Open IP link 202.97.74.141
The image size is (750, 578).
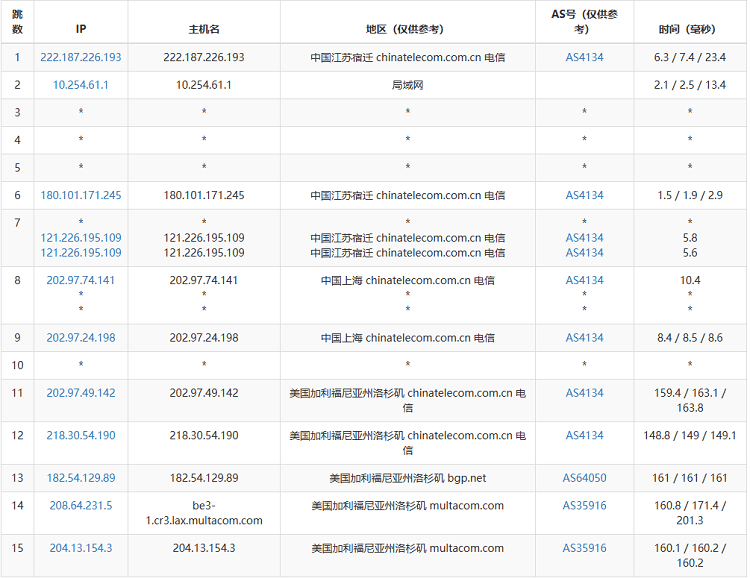coord(81,280)
